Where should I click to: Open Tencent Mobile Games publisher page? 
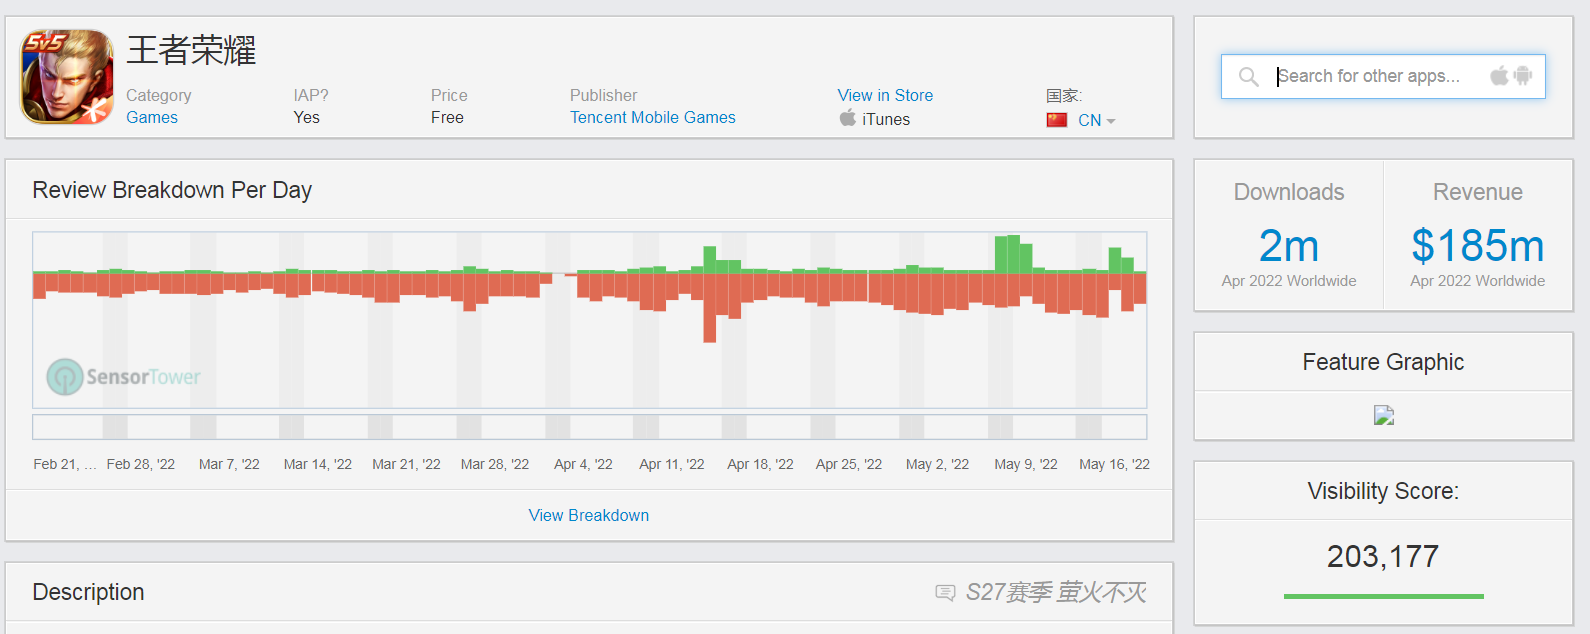(x=653, y=117)
